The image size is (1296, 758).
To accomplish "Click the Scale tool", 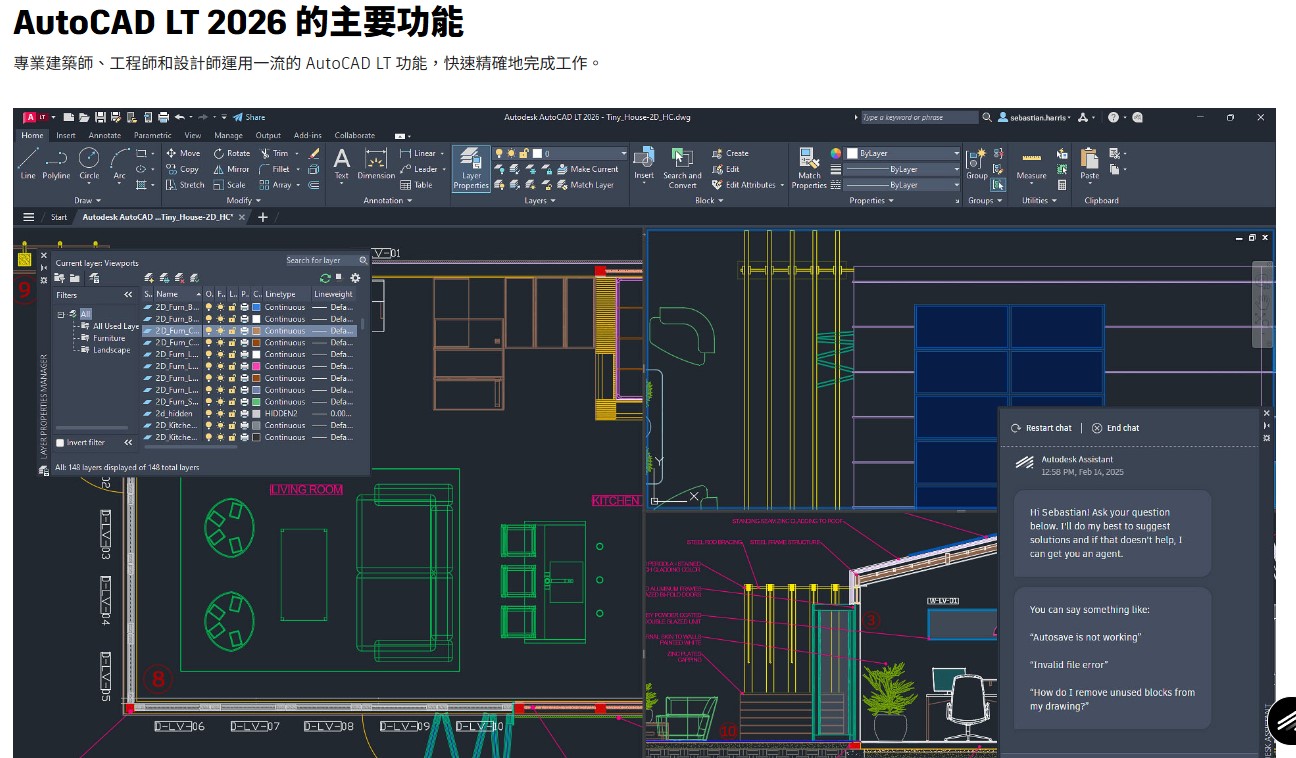I will pyautogui.click(x=230, y=185).
